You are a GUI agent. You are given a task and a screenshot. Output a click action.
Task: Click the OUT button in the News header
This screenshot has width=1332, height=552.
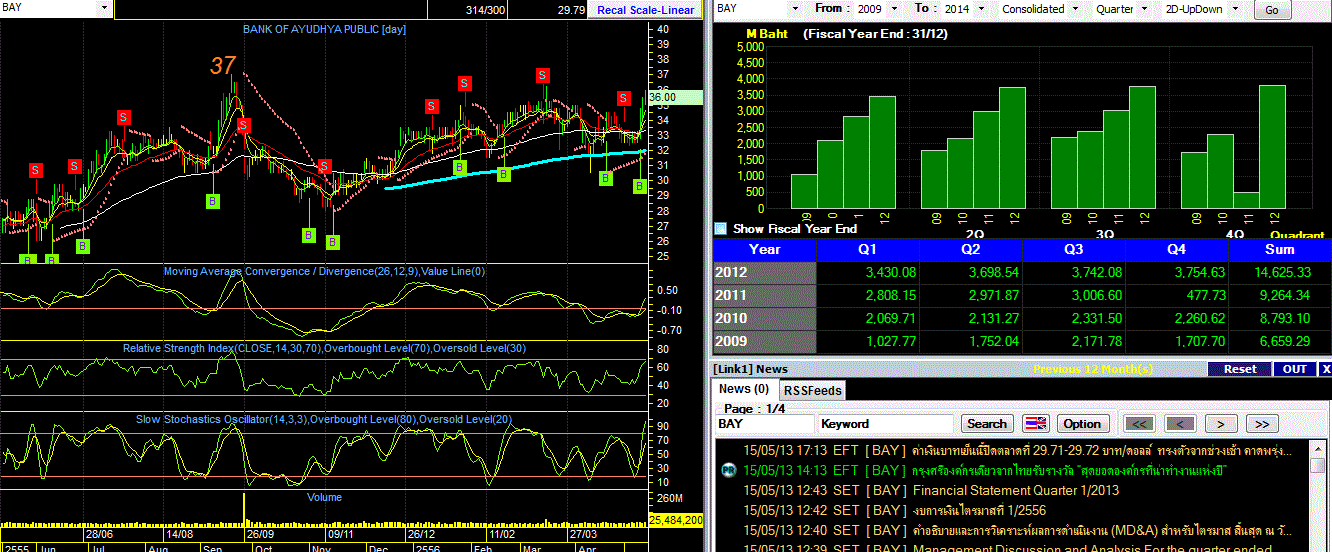pyautogui.click(x=1294, y=369)
